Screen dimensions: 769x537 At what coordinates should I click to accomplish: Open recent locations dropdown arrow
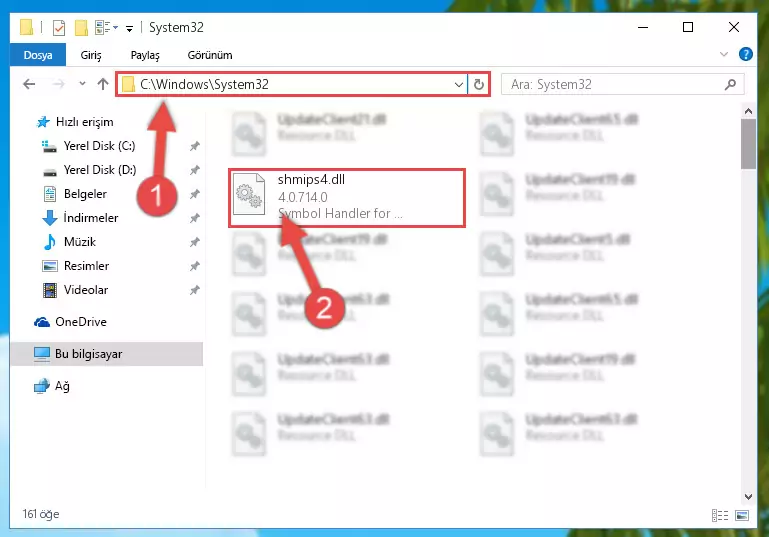pos(82,84)
